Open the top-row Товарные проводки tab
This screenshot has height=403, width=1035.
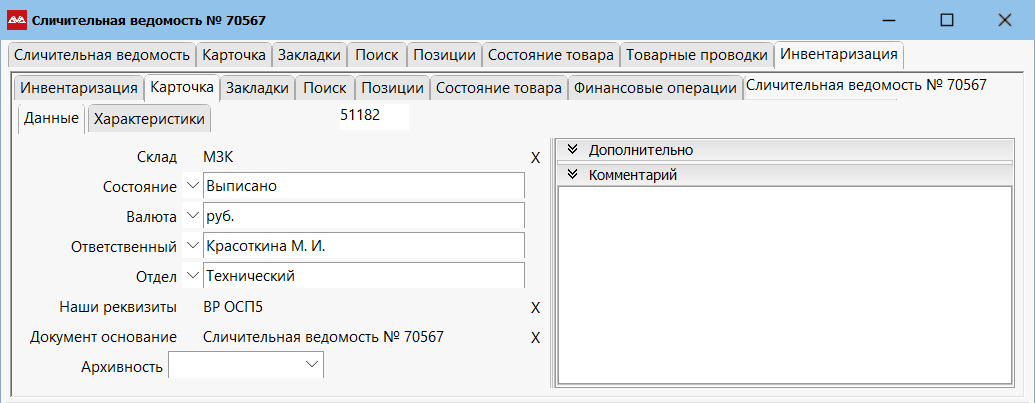[x=697, y=55]
